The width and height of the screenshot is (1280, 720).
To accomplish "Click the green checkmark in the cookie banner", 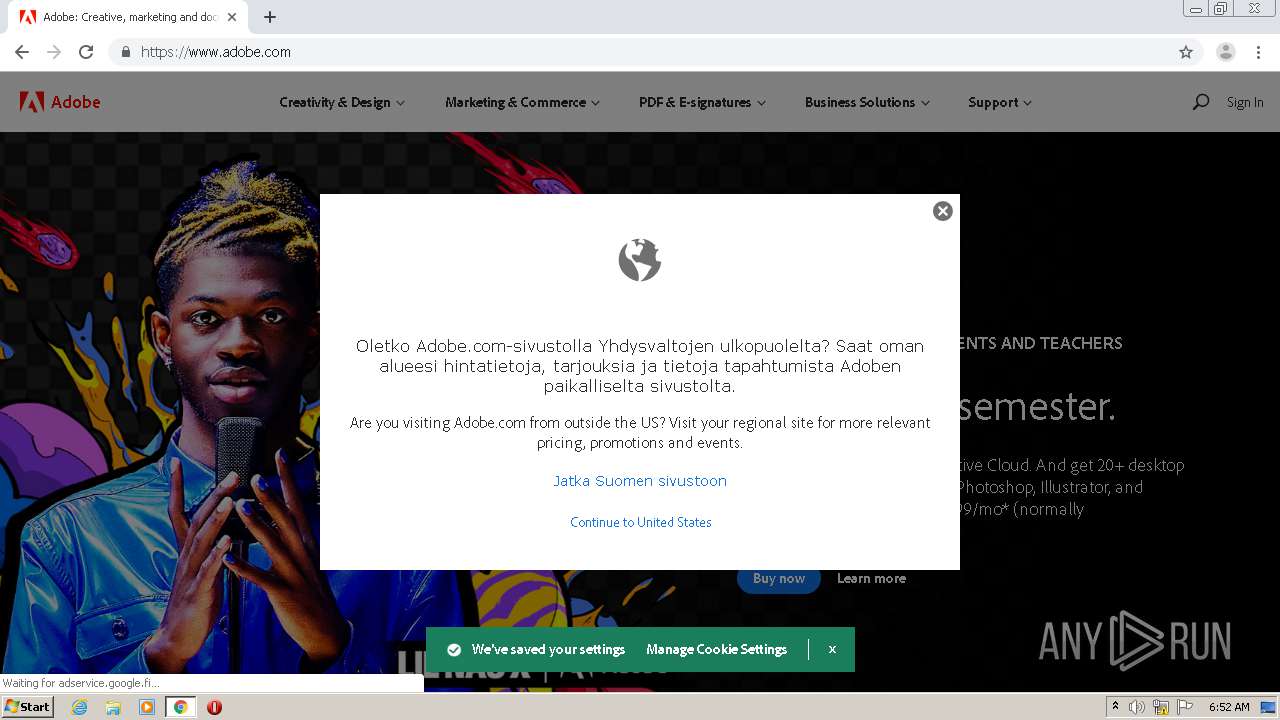I will [x=454, y=650].
